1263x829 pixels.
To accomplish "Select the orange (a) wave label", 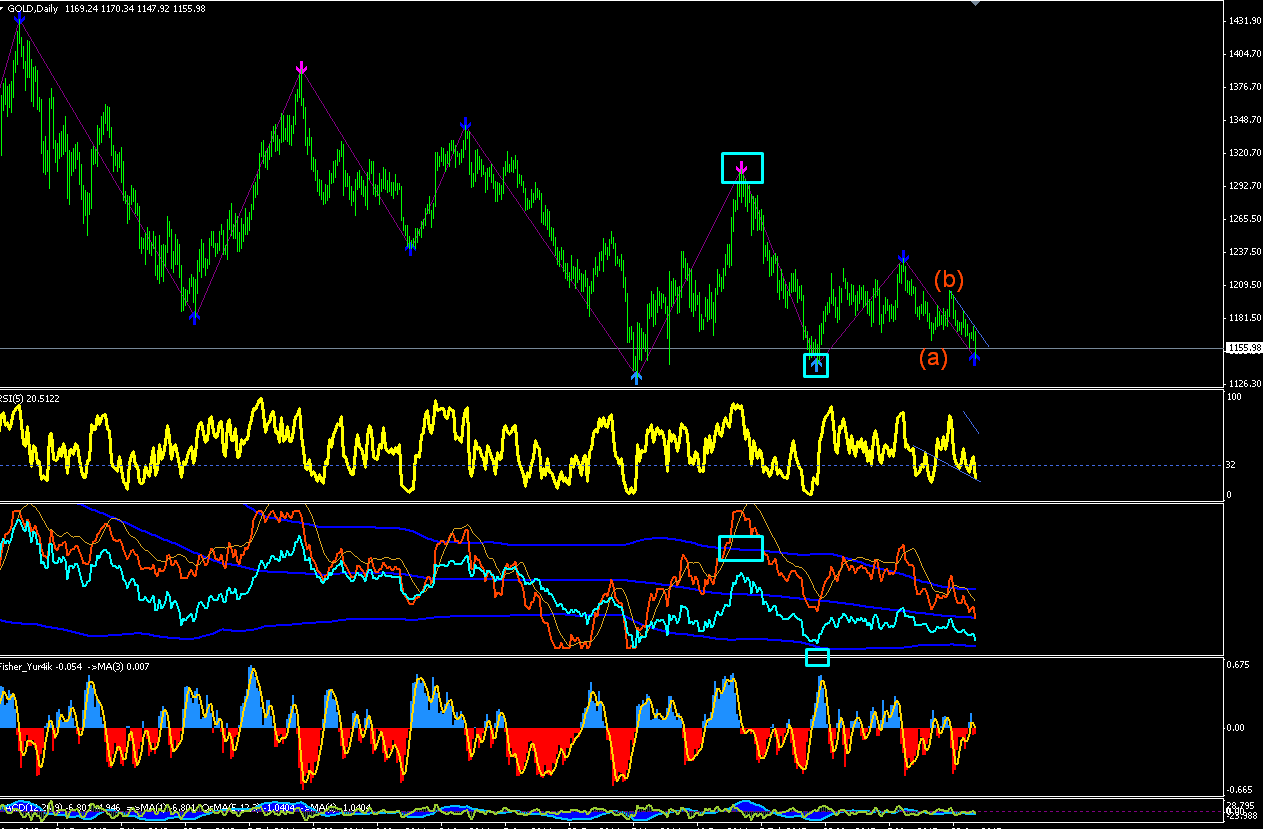I will pos(933,357).
